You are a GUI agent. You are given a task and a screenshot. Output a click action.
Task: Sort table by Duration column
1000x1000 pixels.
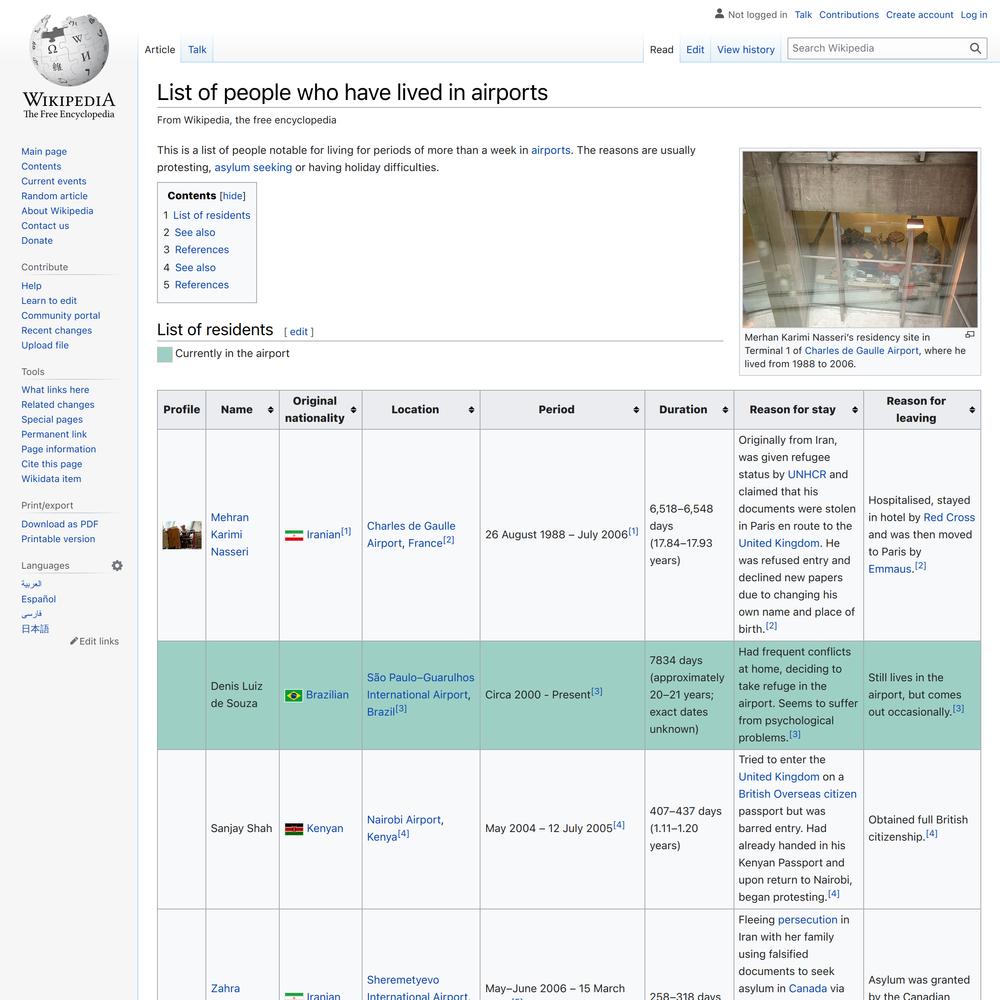pyautogui.click(x=725, y=410)
